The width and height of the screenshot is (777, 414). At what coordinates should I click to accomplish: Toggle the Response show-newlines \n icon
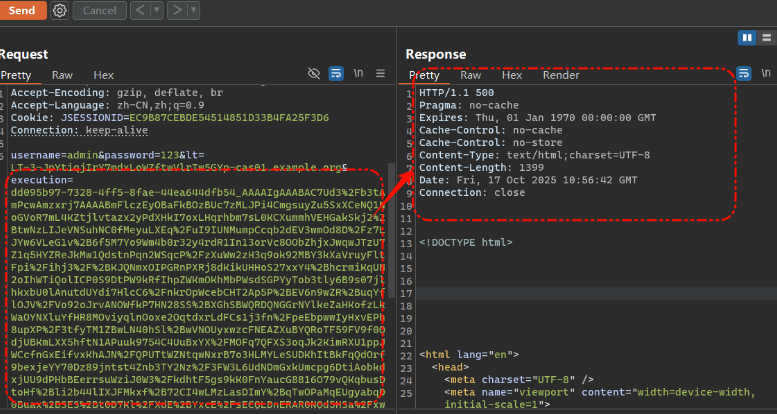[x=766, y=73]
